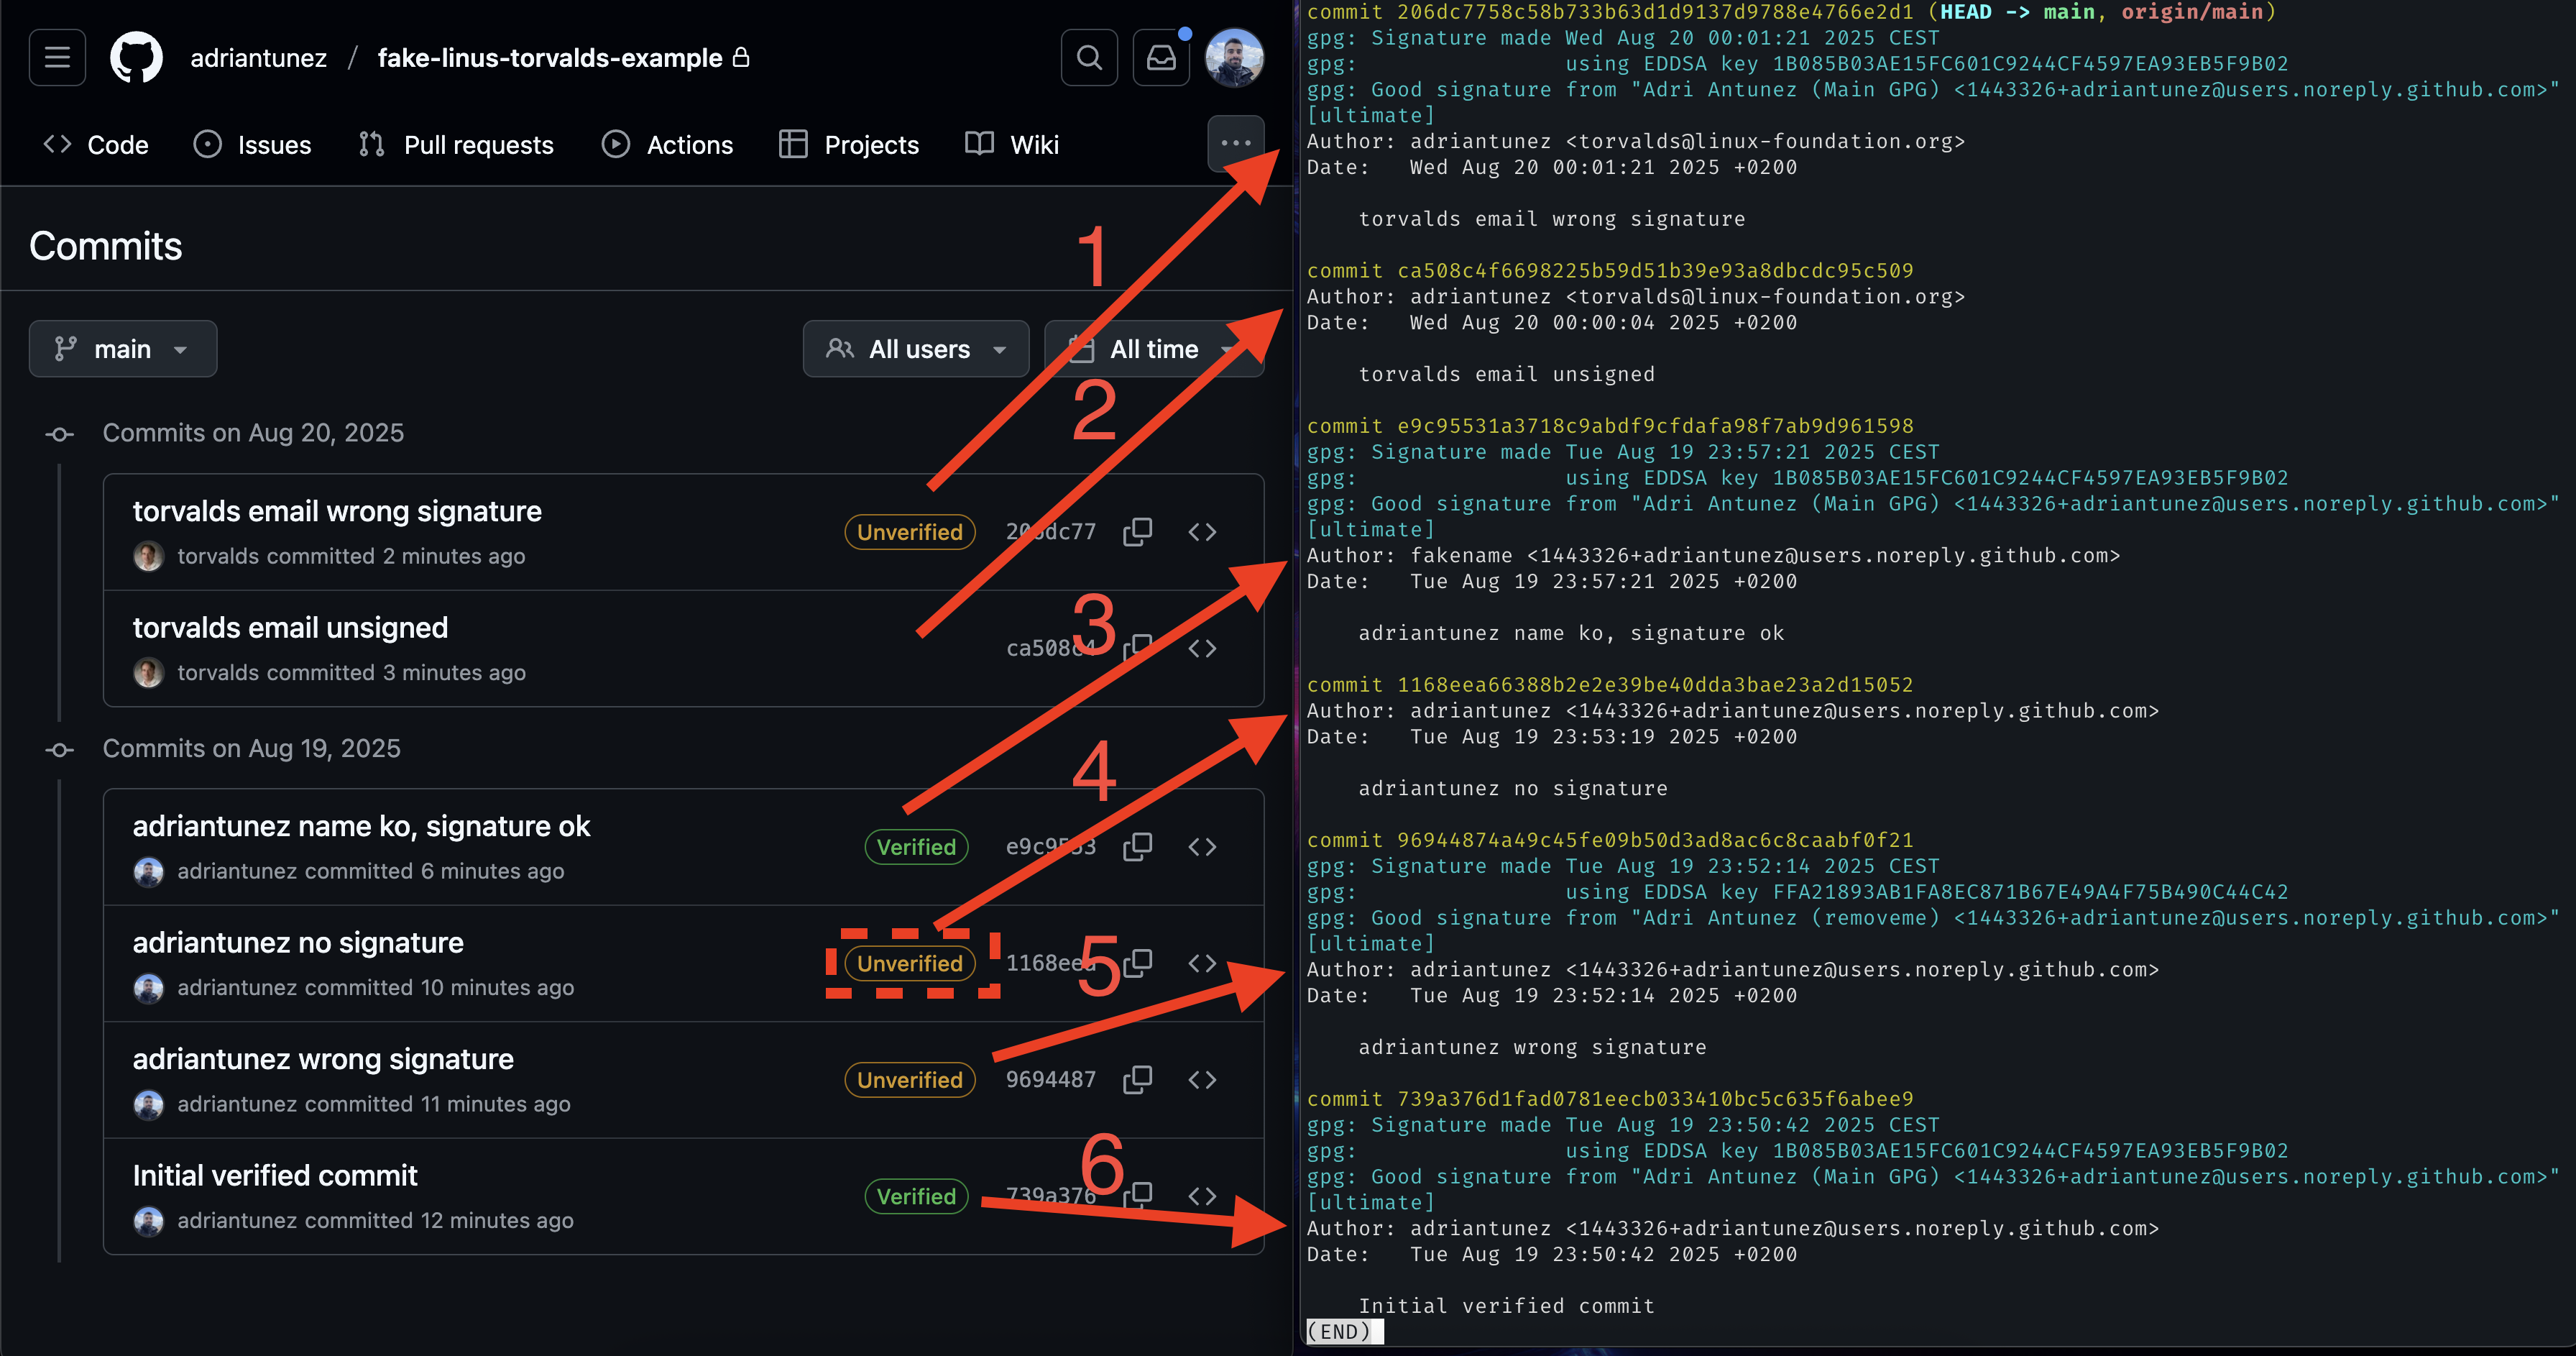Click torvalds avatar on wrong signature commit
Image resolution: width=2576 pixels, height=1356 pixels.
(149, 557)
